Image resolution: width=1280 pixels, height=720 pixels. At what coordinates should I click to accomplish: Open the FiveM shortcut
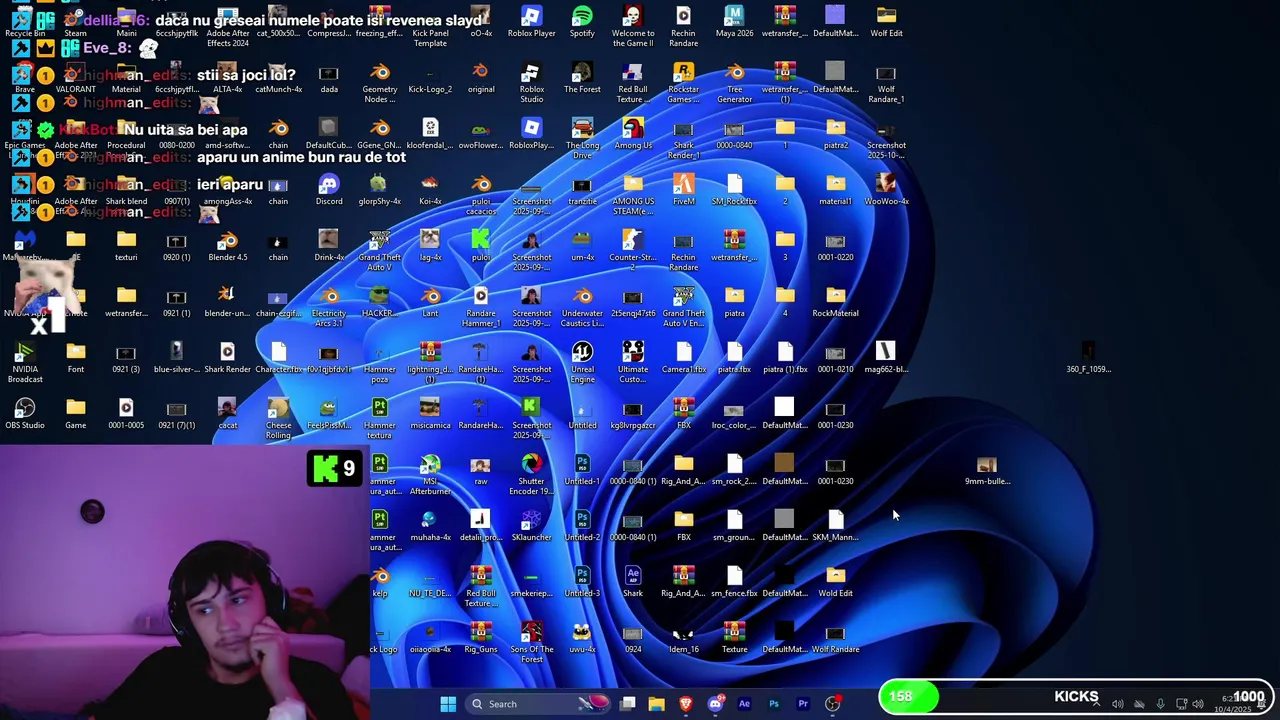[683, 190]
